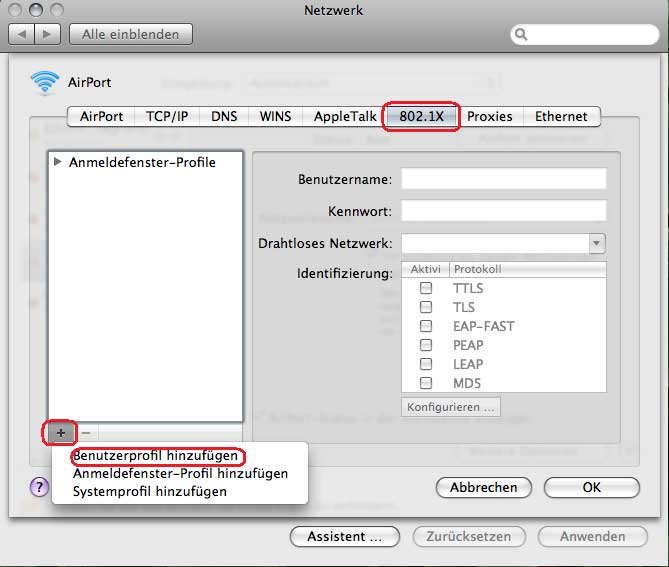
Task: Click the minus button to remove profile
Action: point(86,433)
